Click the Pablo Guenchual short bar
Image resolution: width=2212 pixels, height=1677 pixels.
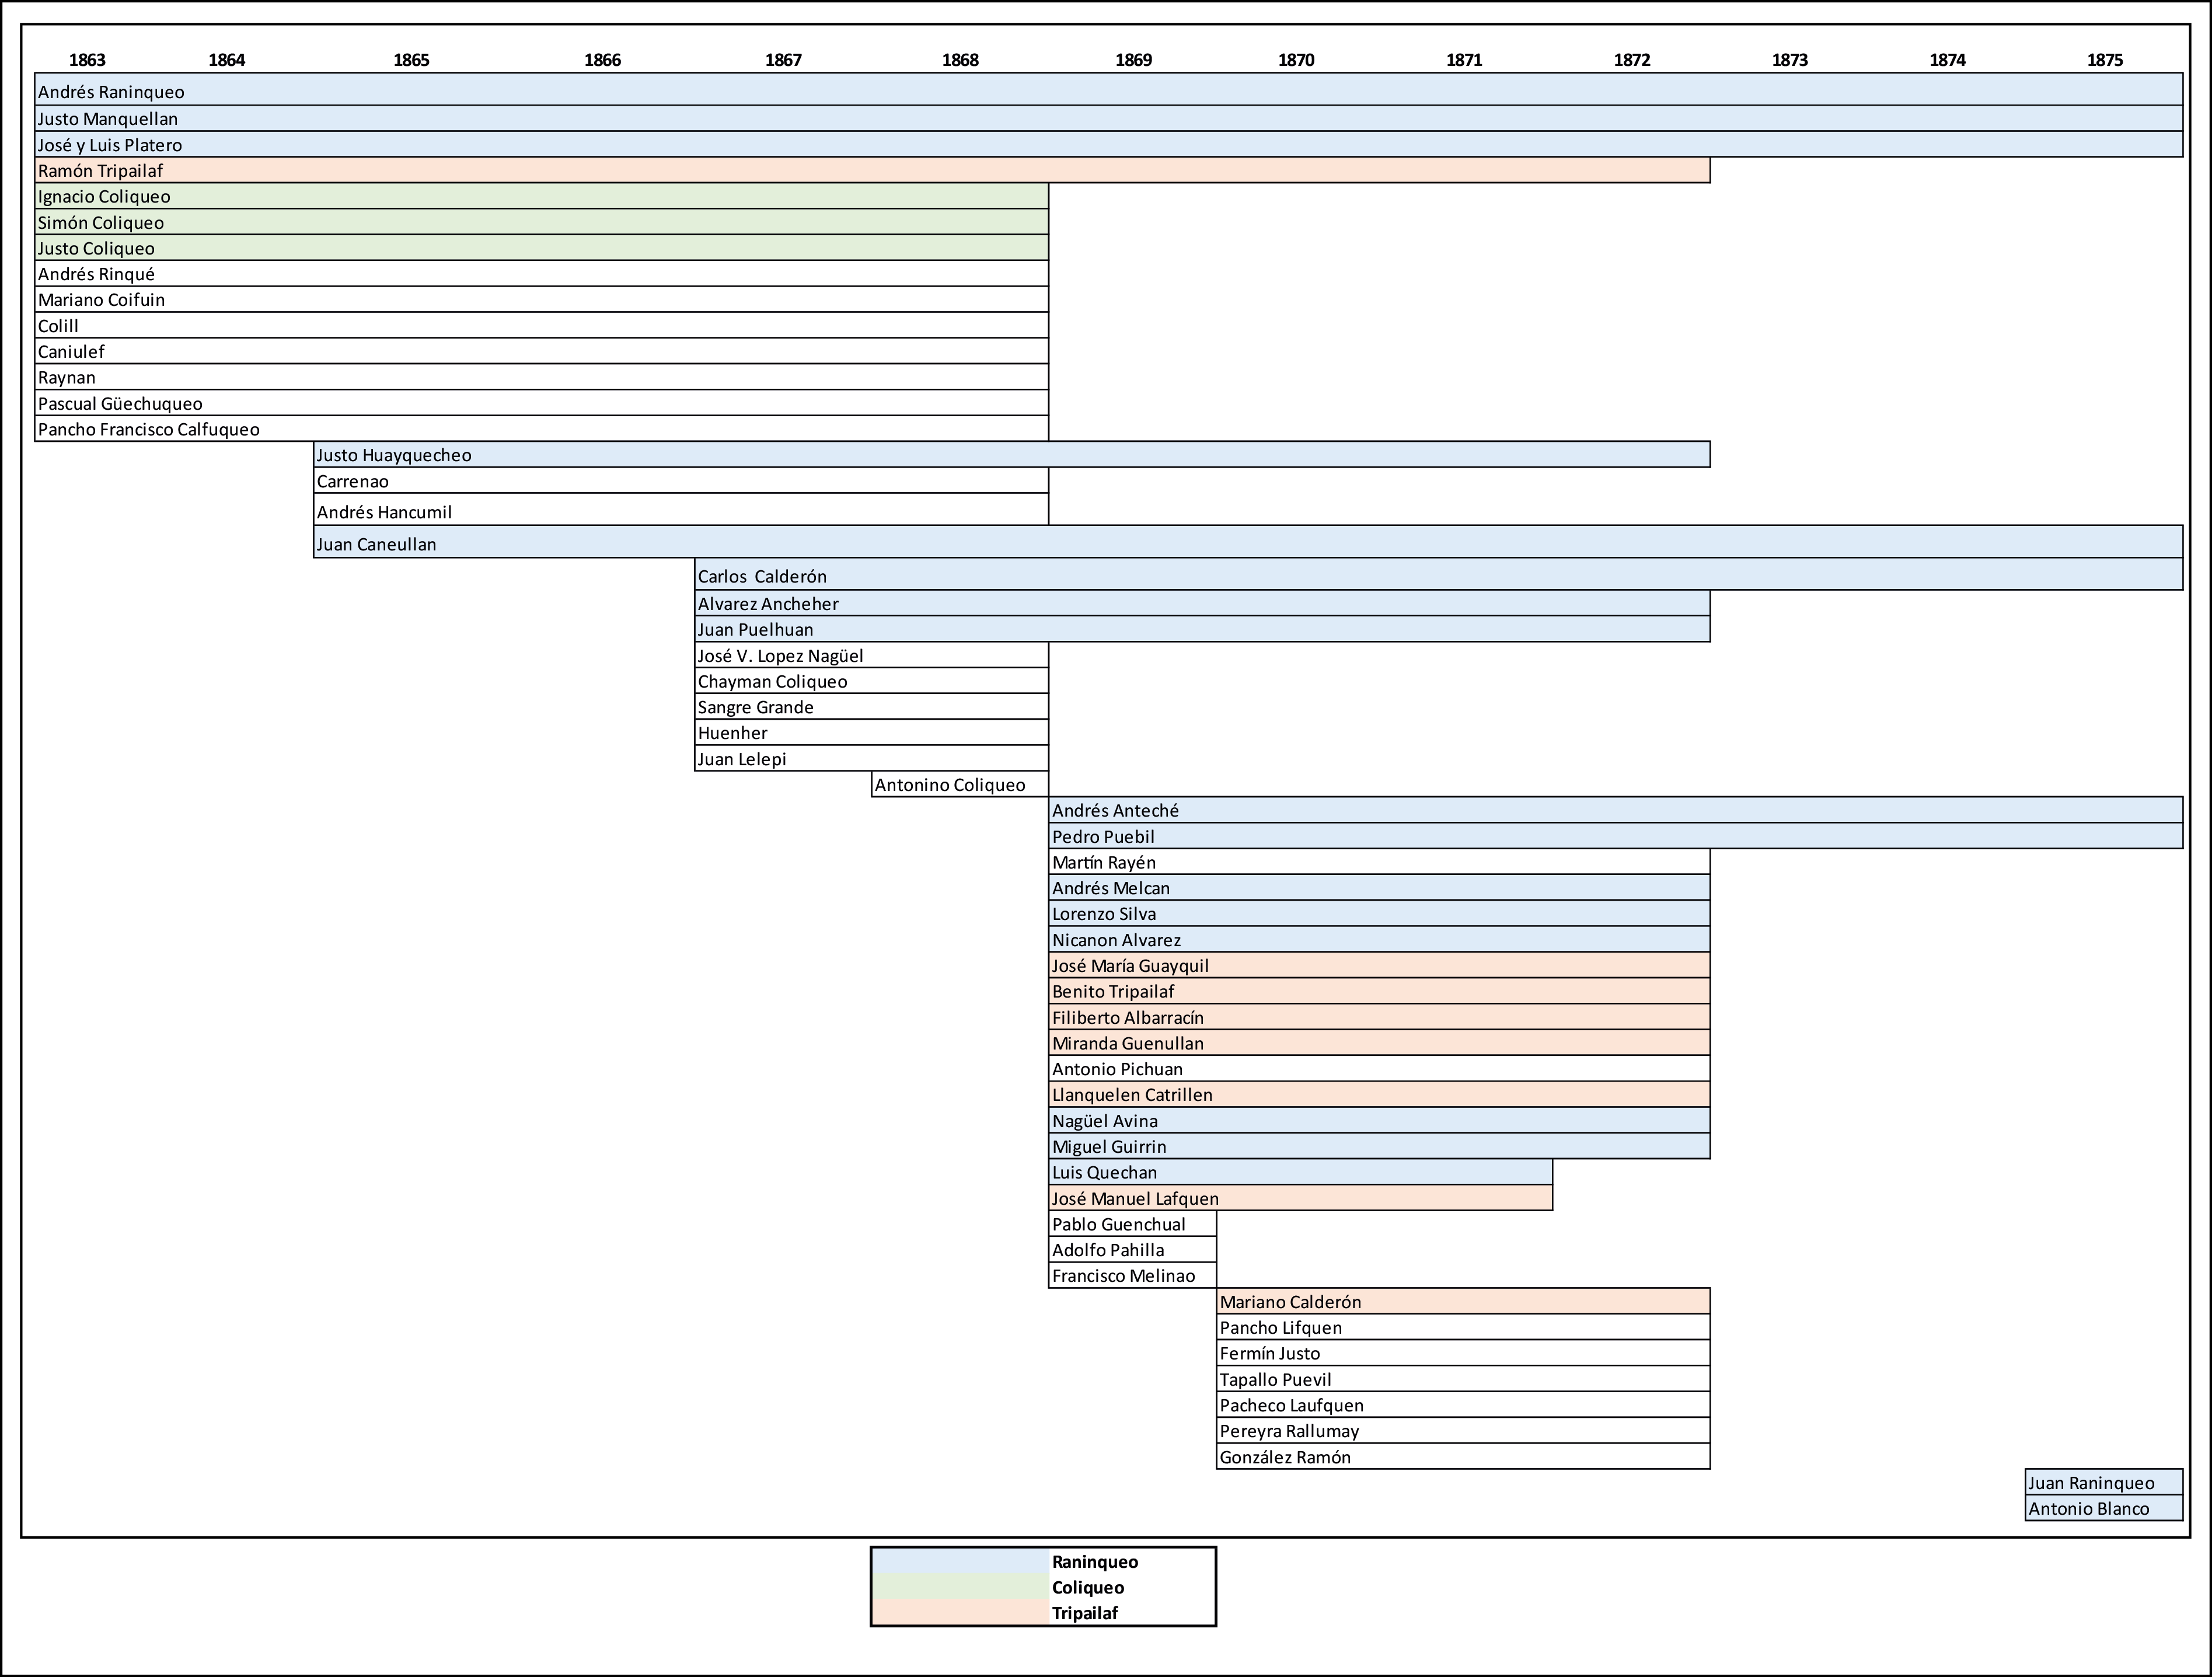coord(1132,1224)
